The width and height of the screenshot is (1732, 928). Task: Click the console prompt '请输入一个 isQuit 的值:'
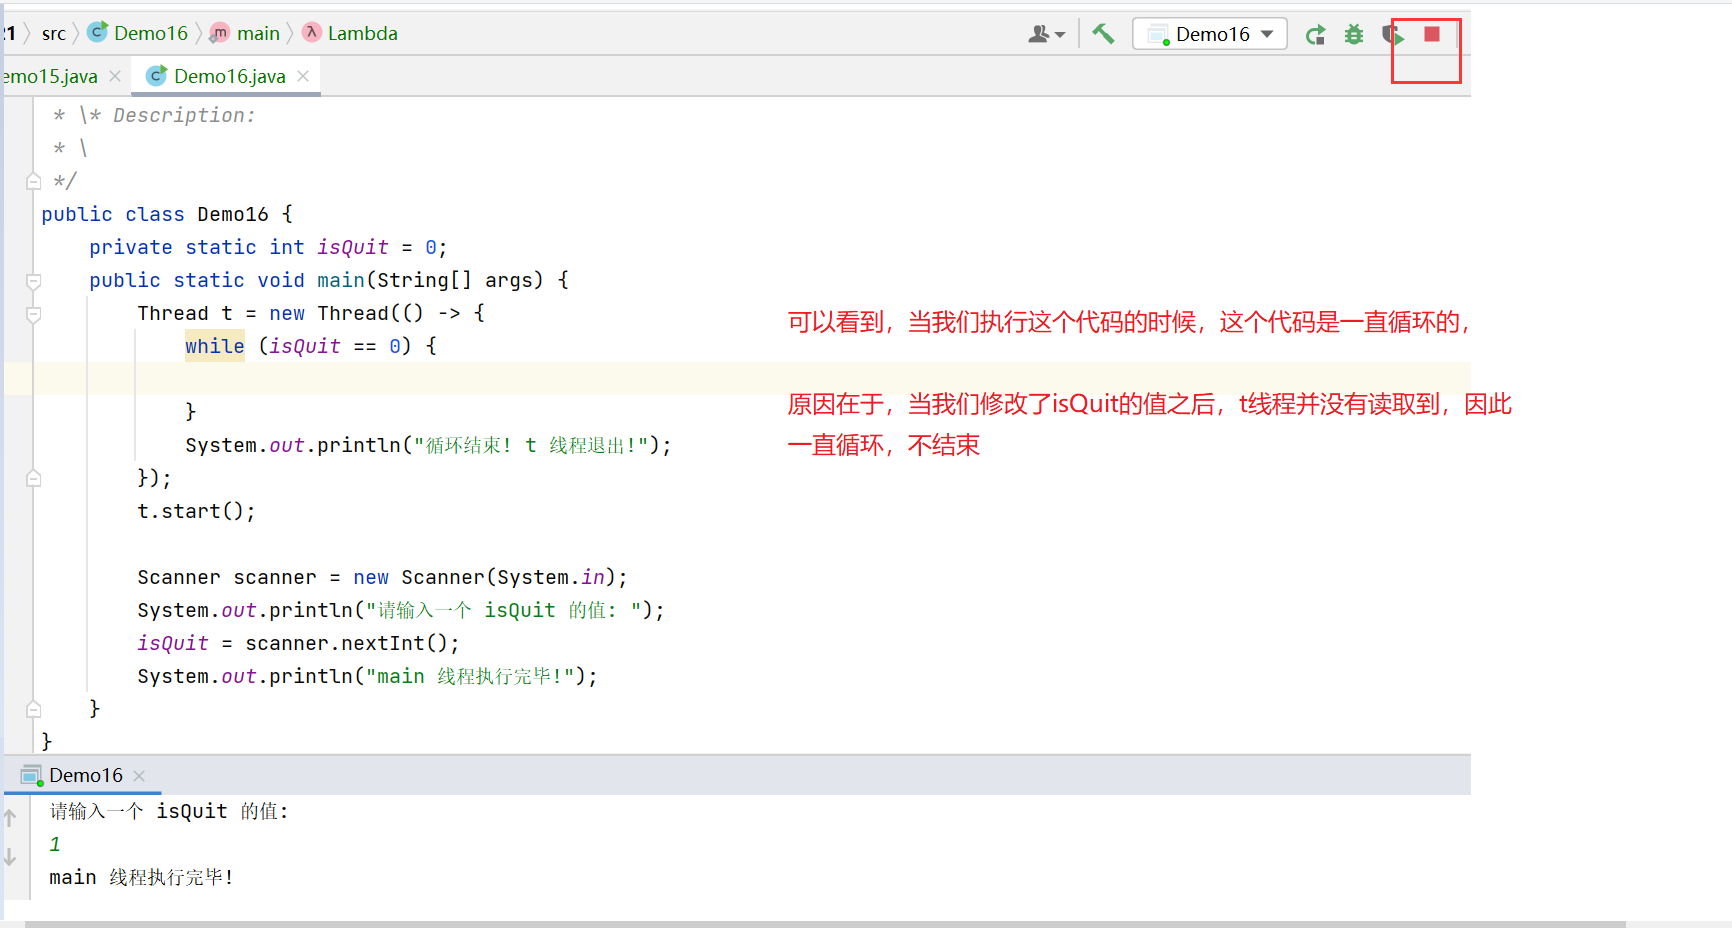(x=169, y=811)
